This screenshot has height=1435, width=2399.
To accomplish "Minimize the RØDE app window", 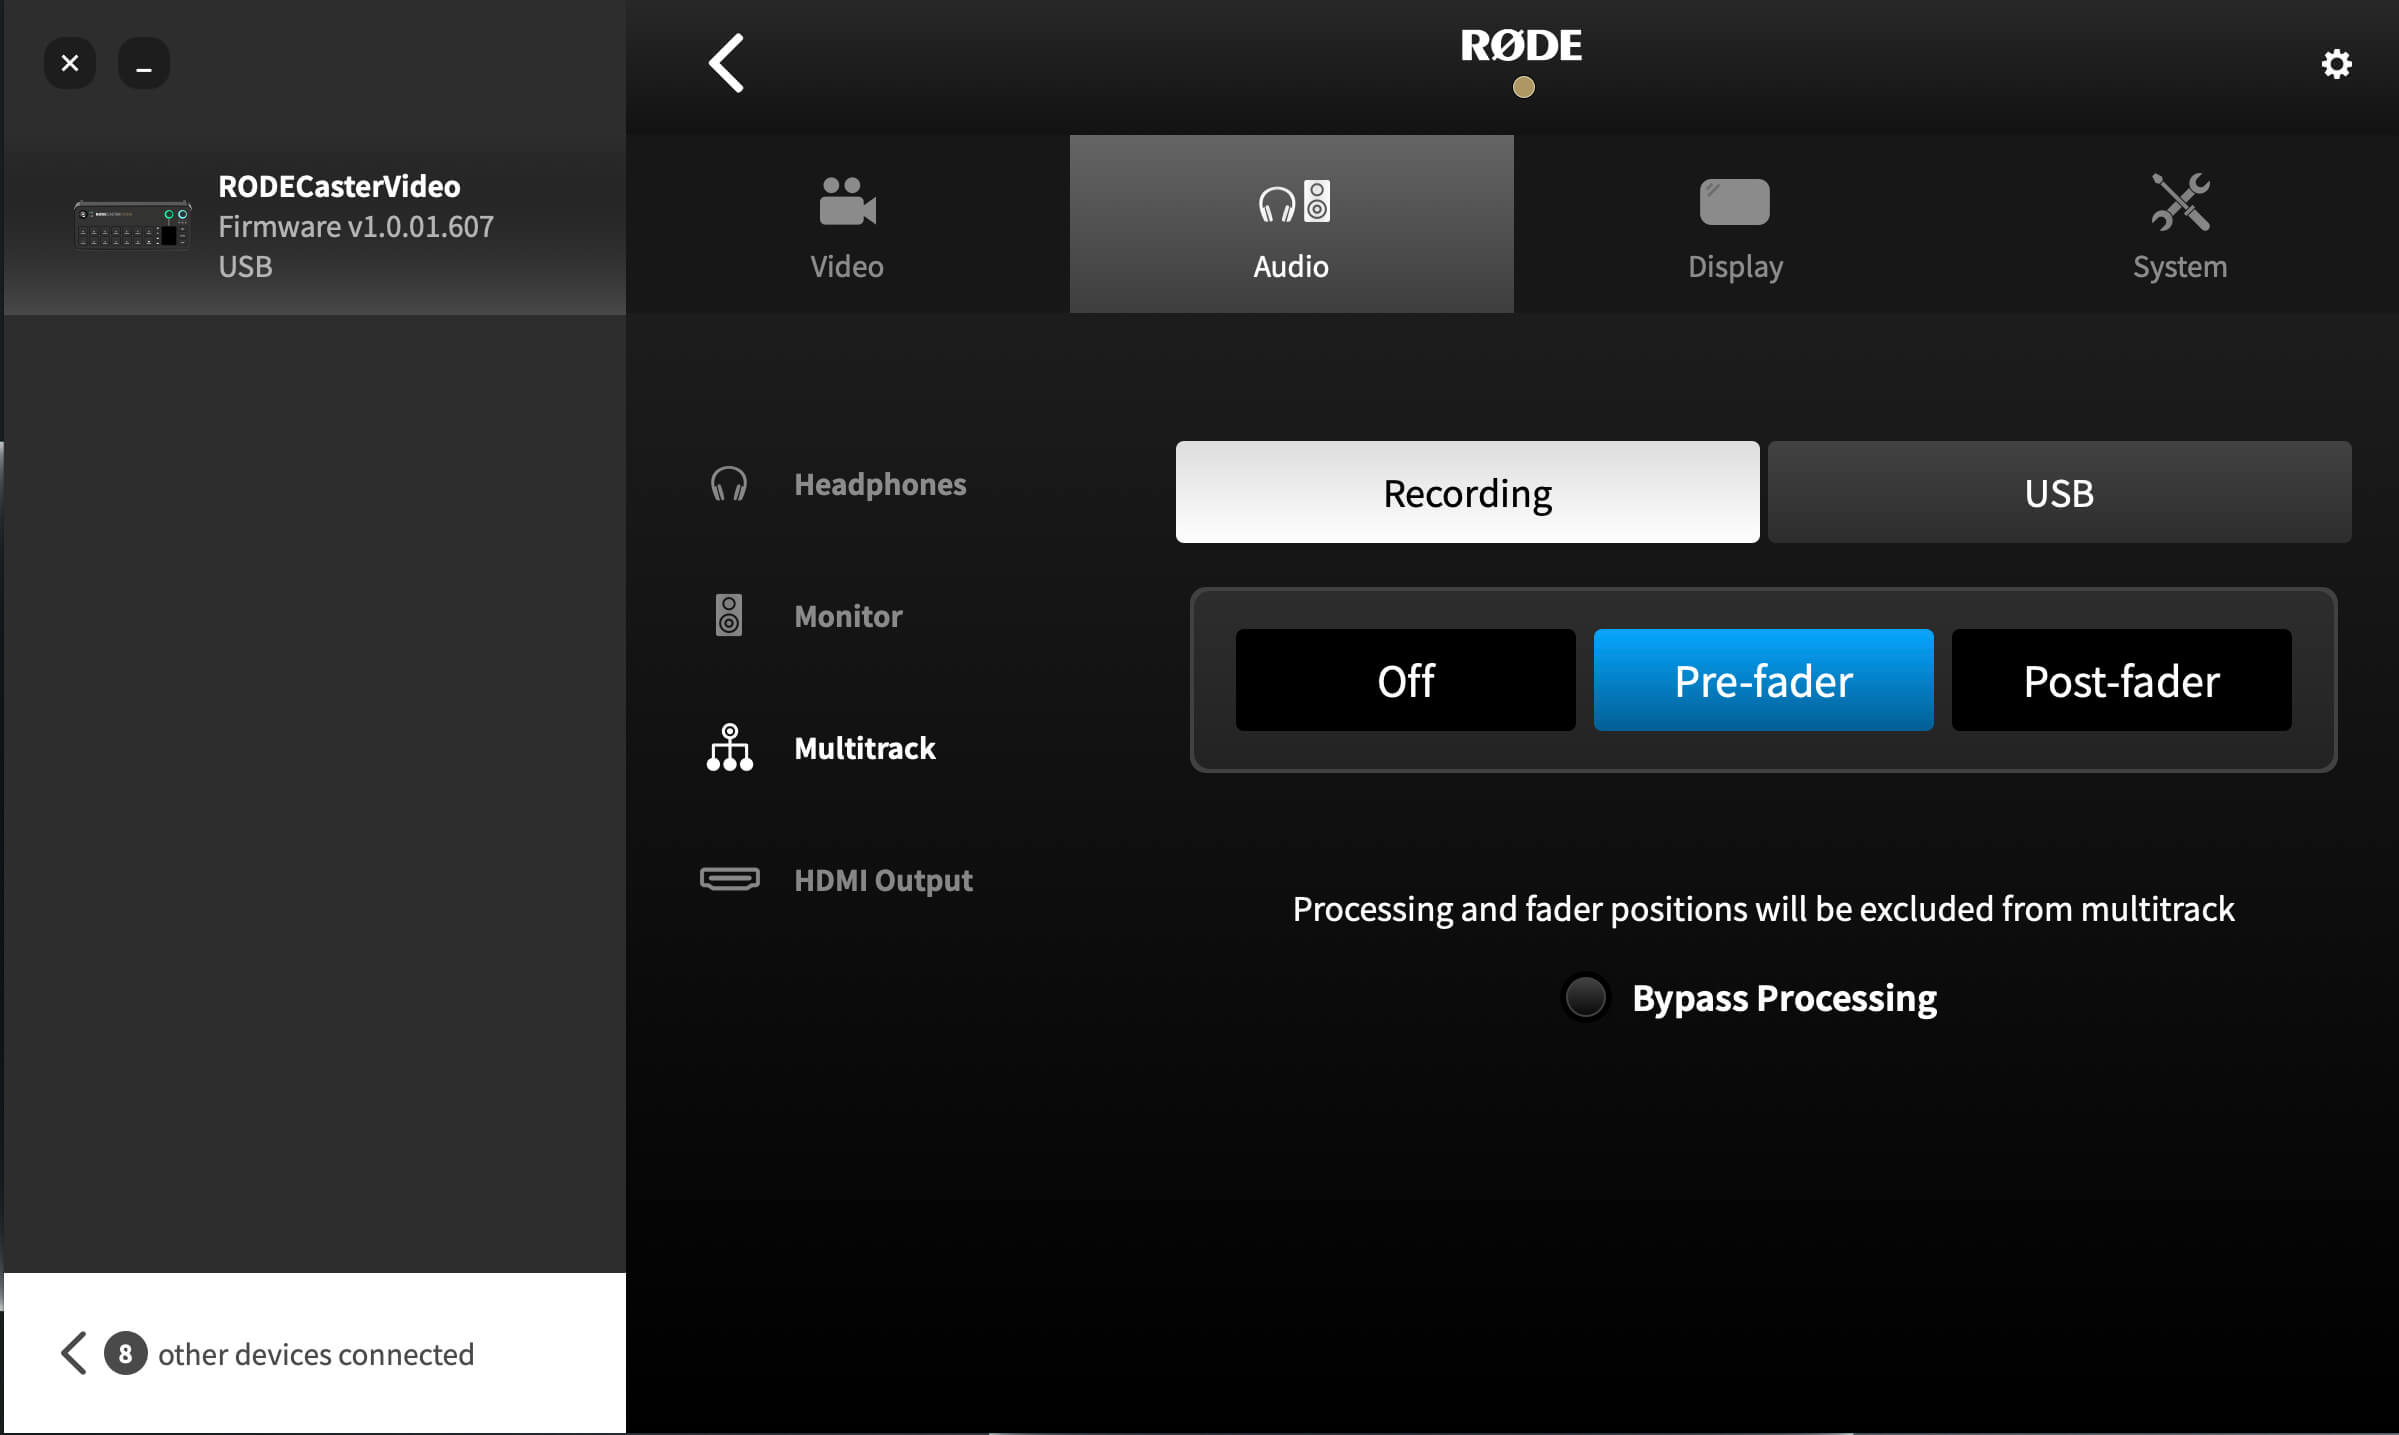I will point(144,63).
